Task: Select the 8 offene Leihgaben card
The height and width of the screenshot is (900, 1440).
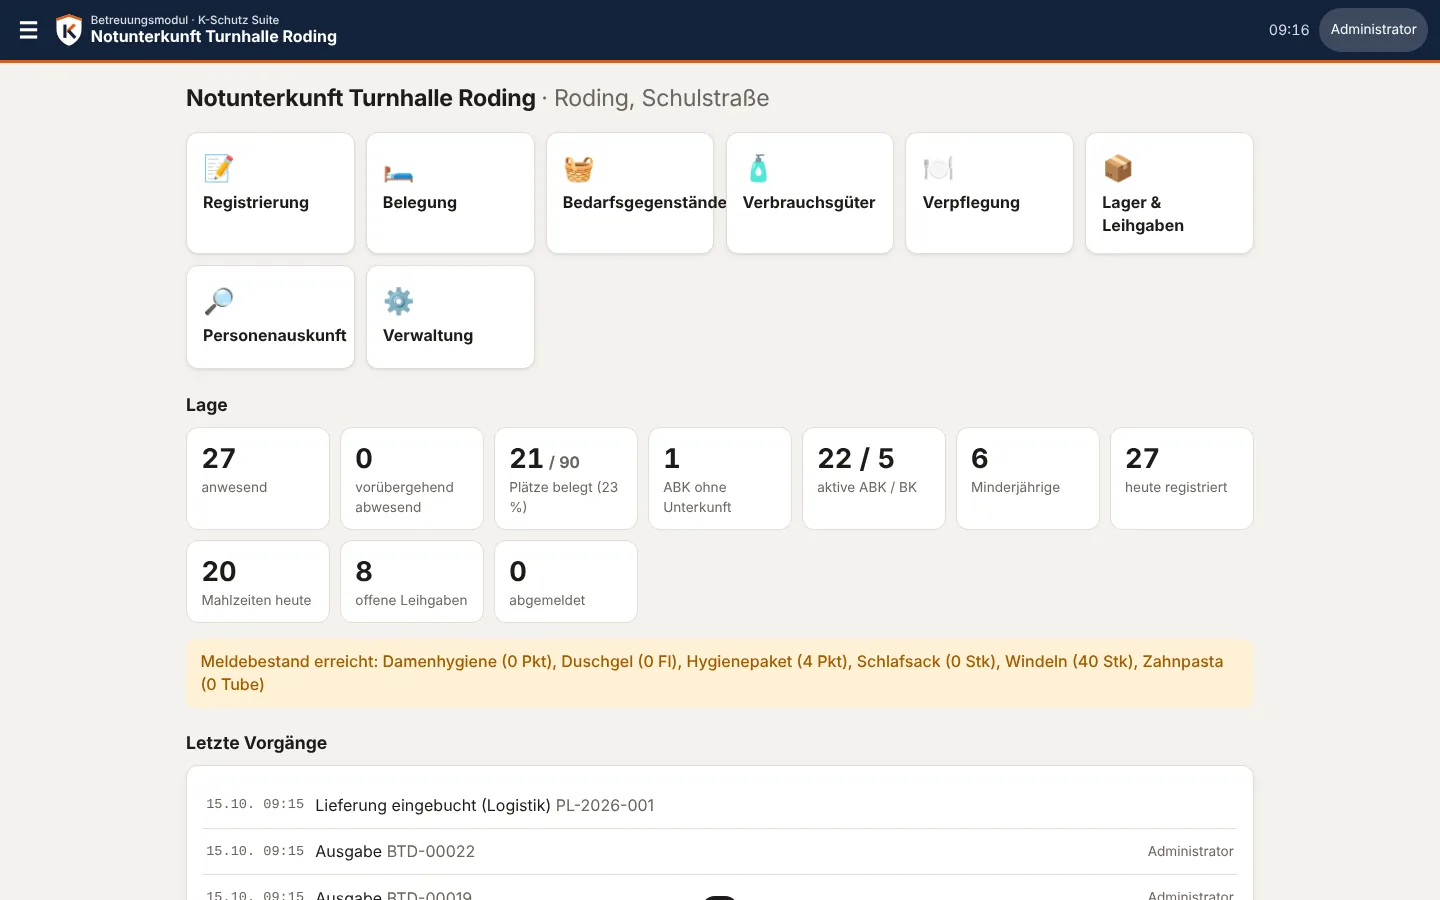Action: tap(412, 581)
